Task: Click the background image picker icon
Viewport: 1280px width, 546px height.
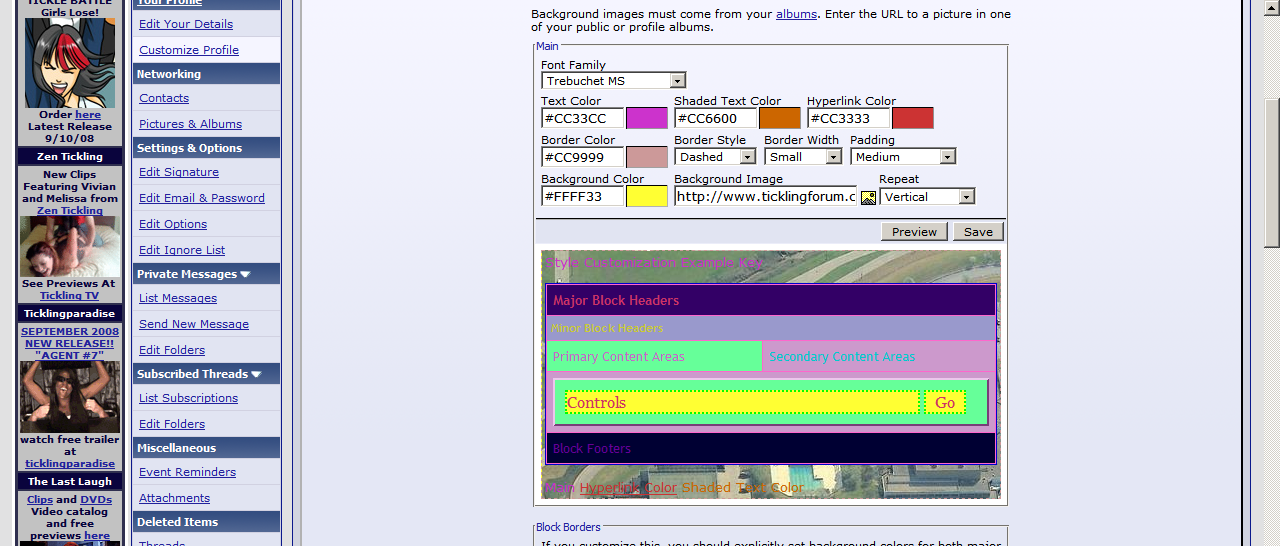Action: [867, 197]
